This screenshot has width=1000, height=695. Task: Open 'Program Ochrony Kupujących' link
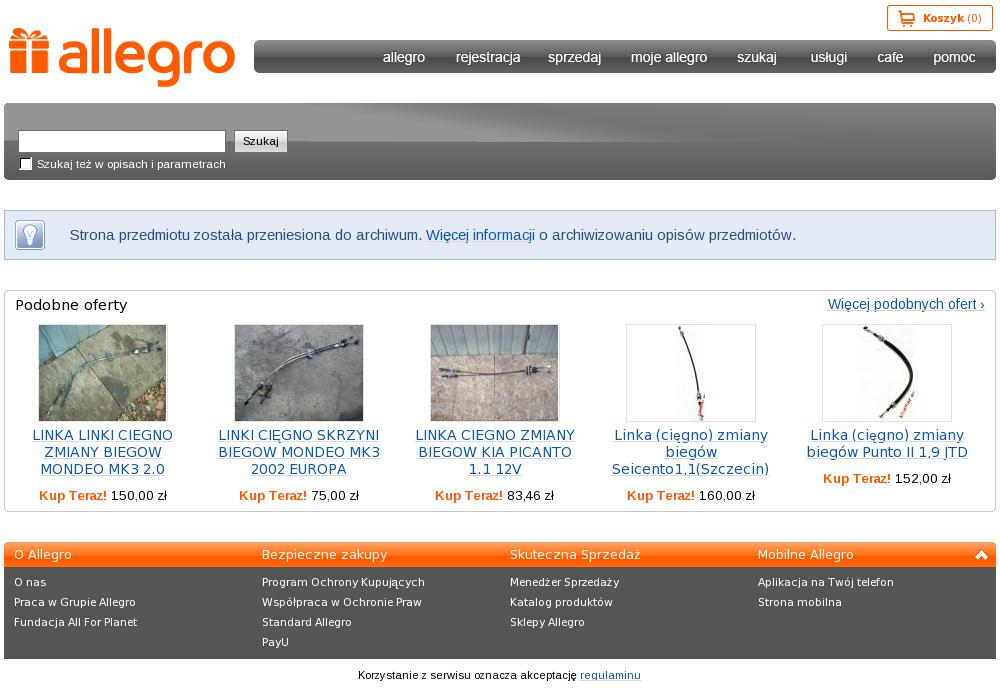[343, 582]
